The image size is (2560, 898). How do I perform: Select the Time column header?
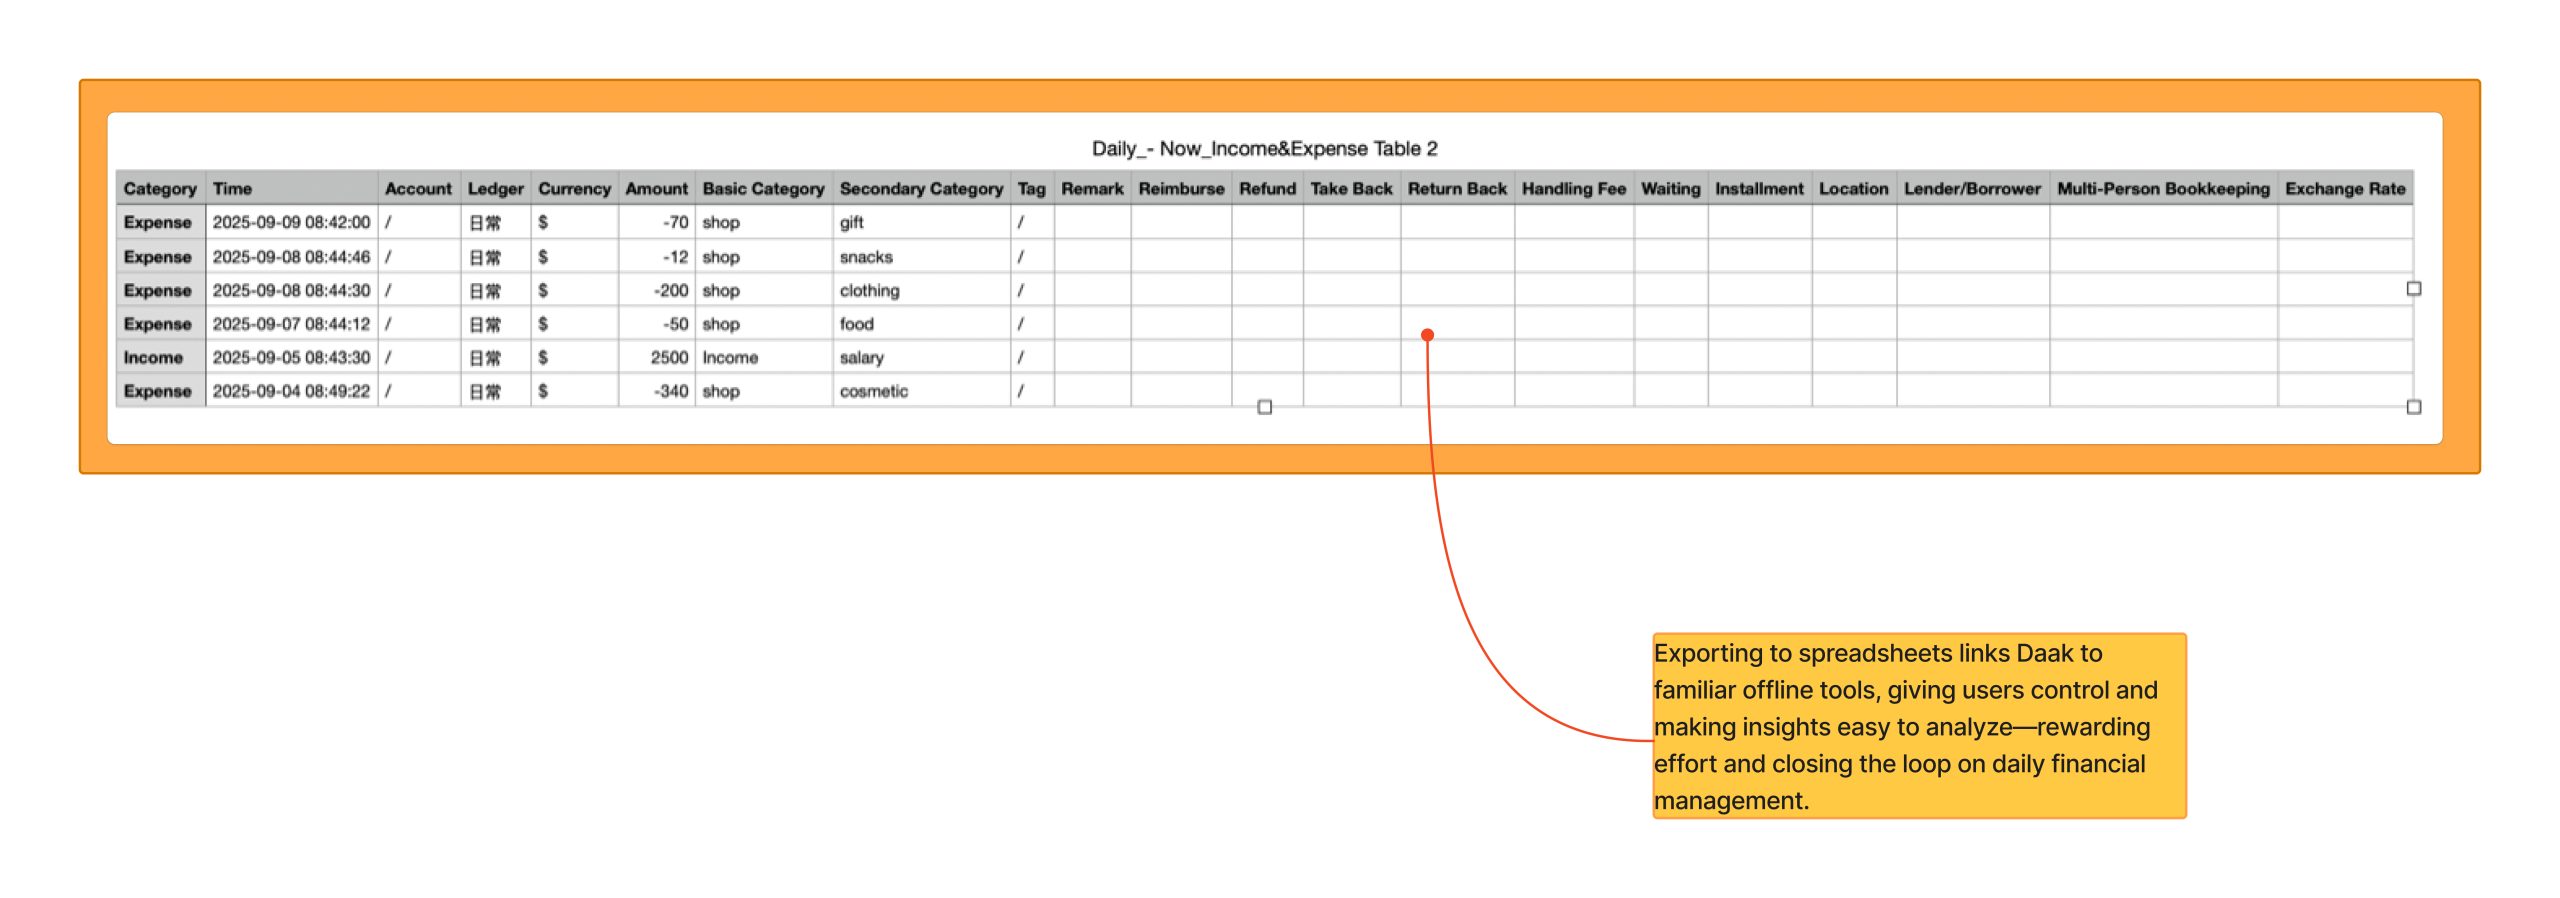click(291, 188)
